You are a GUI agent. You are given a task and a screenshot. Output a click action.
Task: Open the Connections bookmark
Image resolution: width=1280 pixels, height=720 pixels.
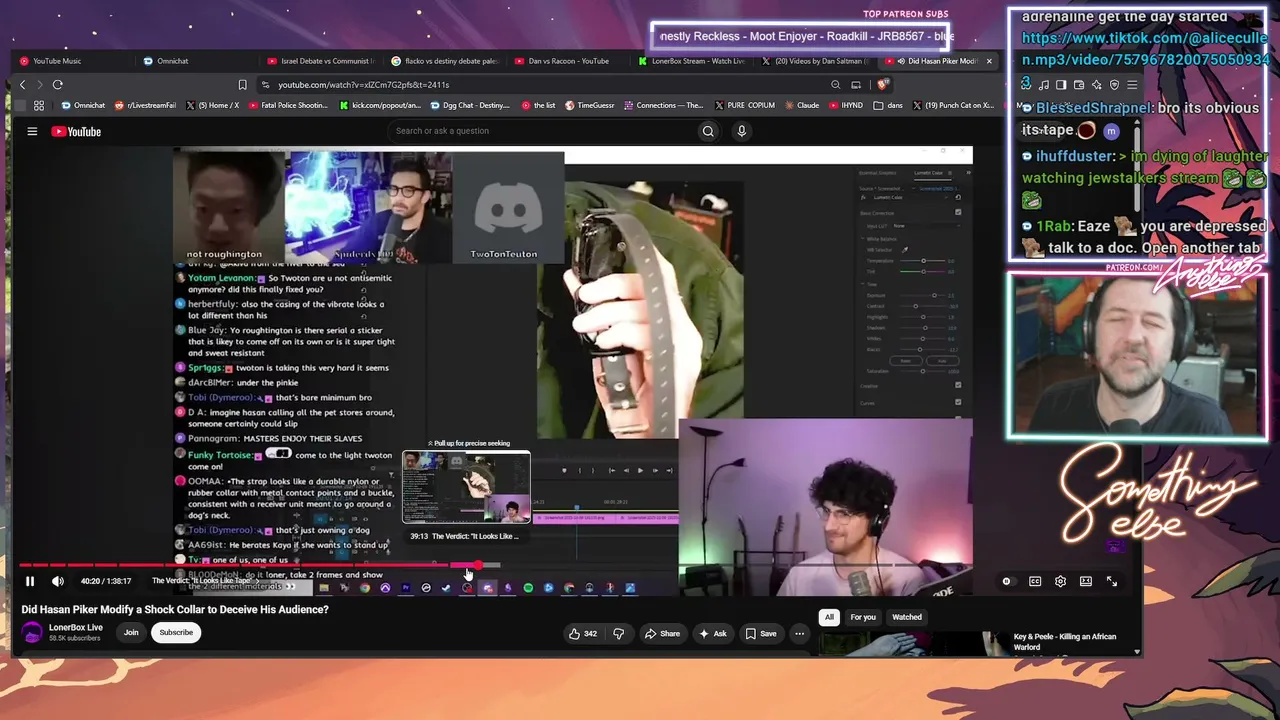664,106
